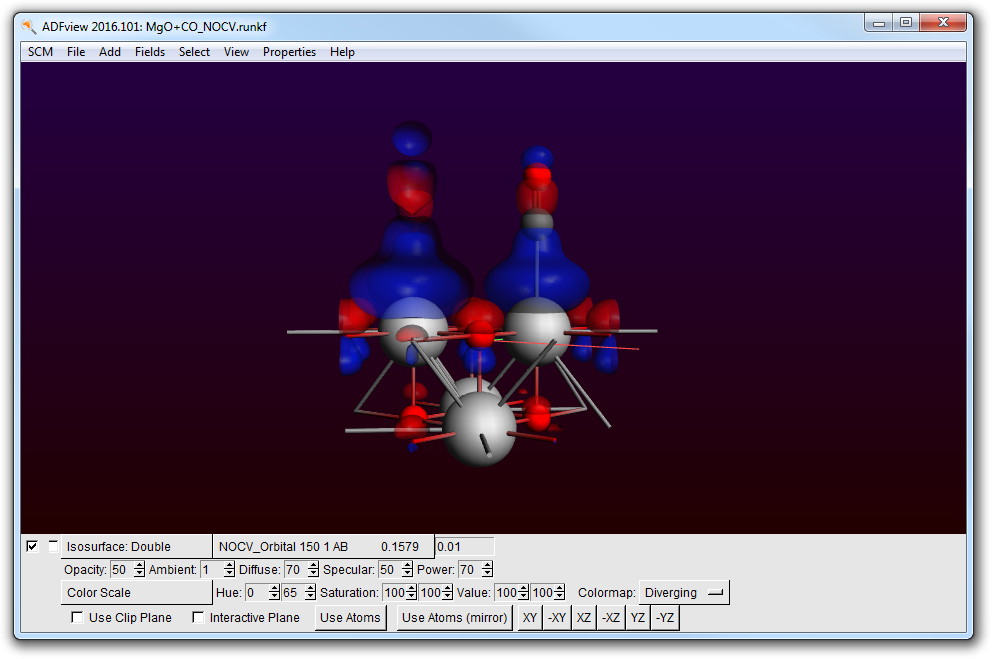
Task: Click the Diffuse value field
Action: [295, 570]
